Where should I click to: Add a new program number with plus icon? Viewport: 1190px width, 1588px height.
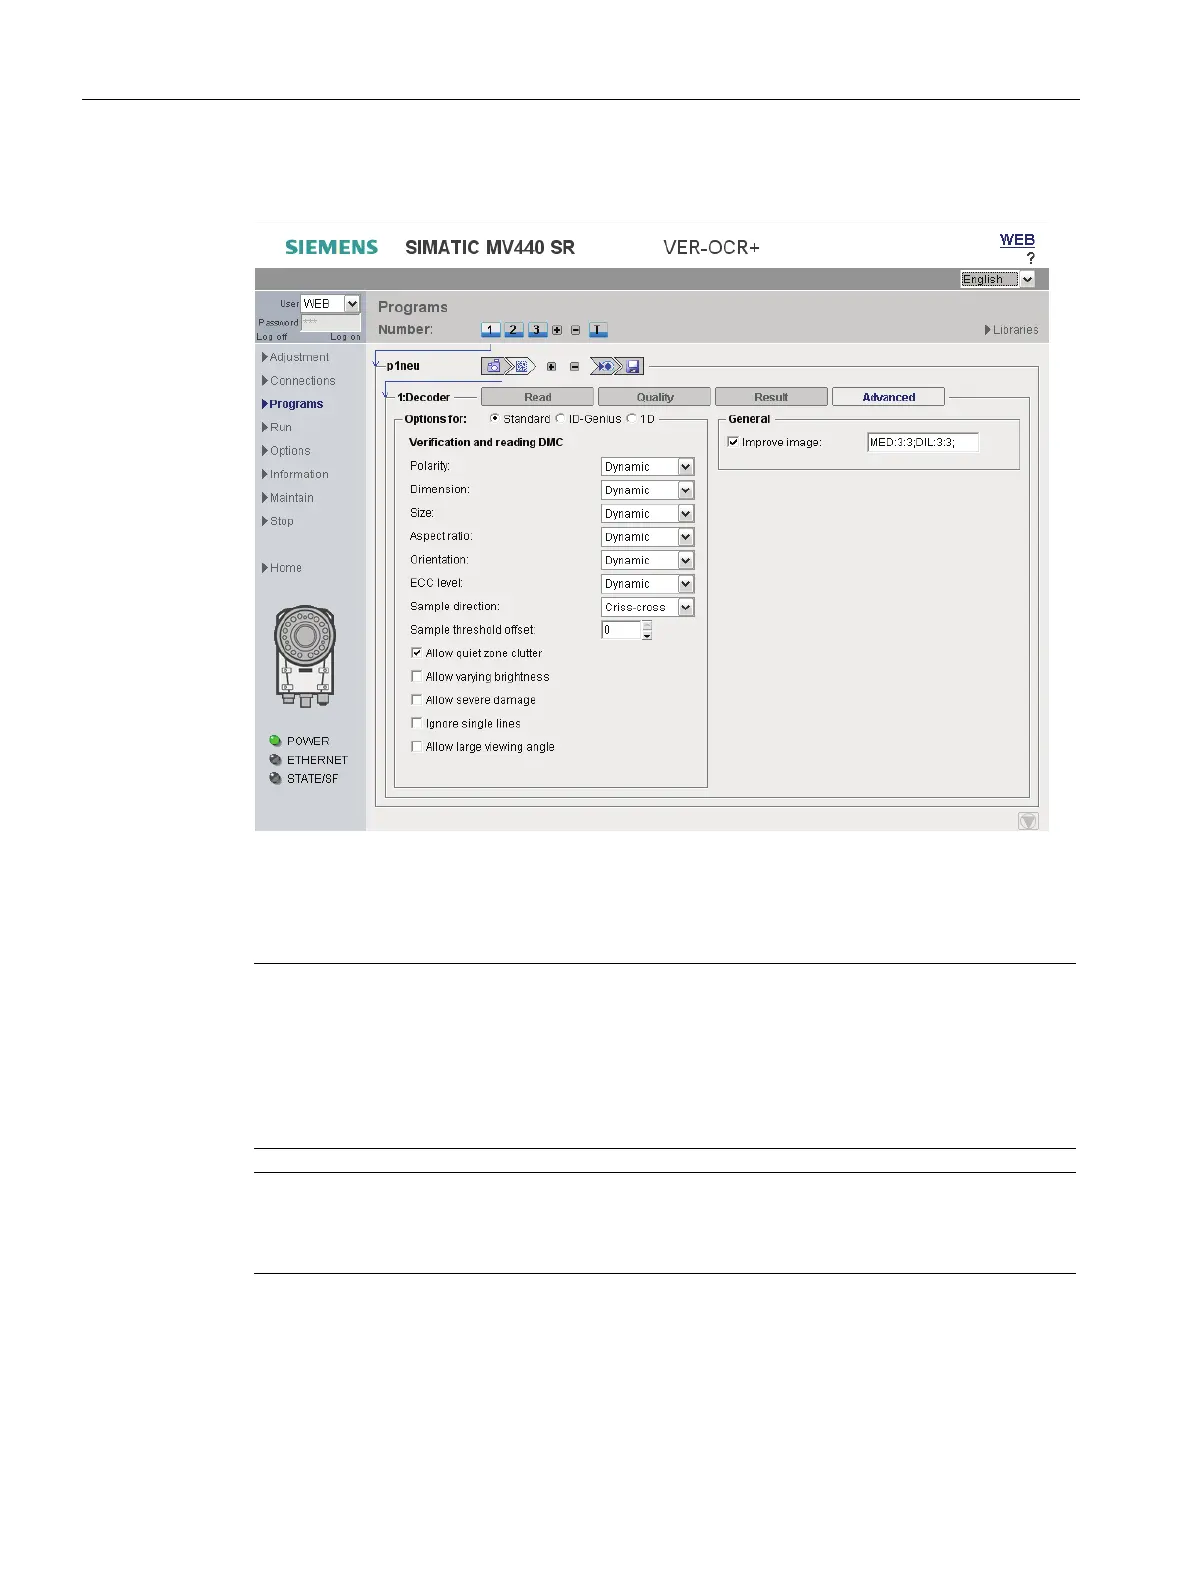(557, 330)
